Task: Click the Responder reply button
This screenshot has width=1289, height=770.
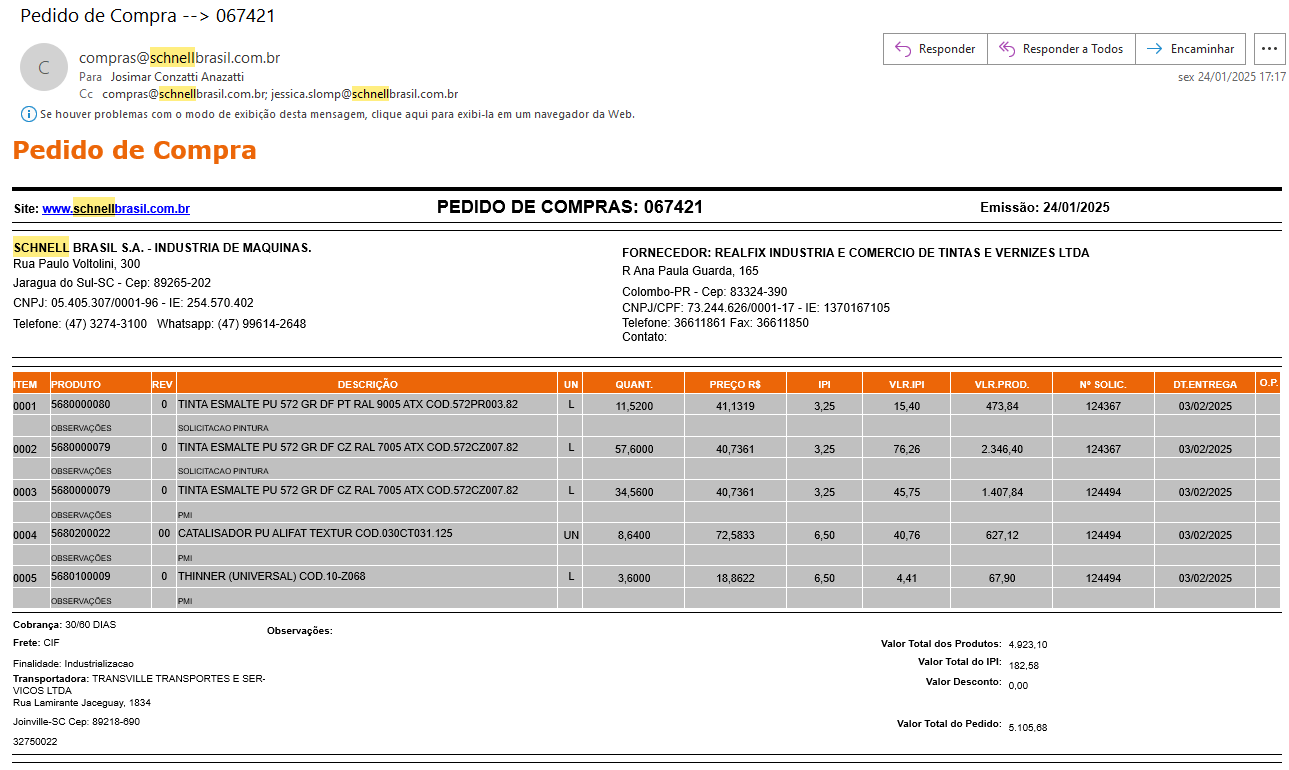Action: [935, 49]
